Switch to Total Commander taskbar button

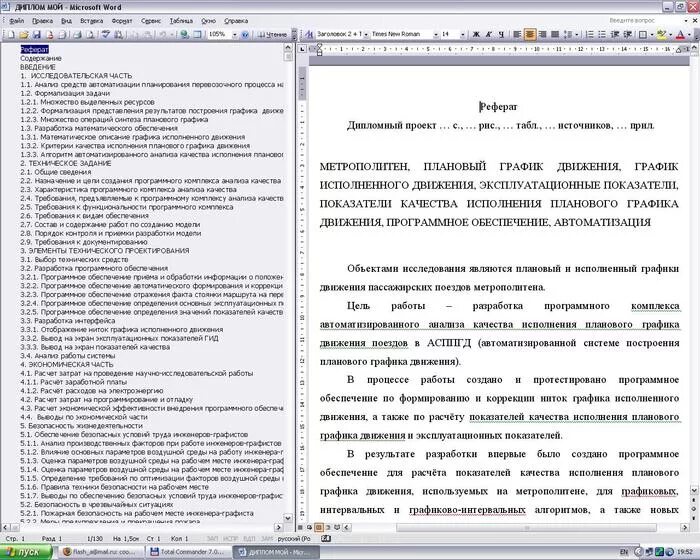click(188, 552)
